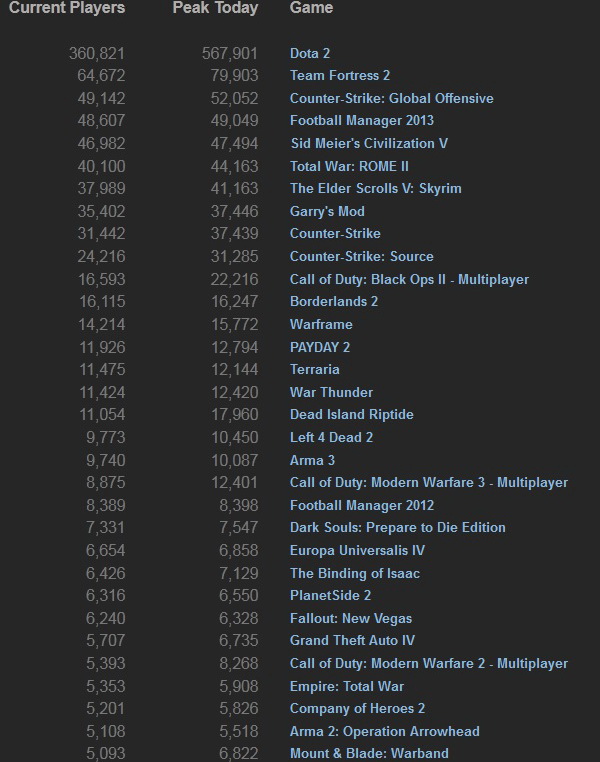Open Sid Meier's Civilization V page
Viewport: 600px width, 762px height.
coord(369,143)
